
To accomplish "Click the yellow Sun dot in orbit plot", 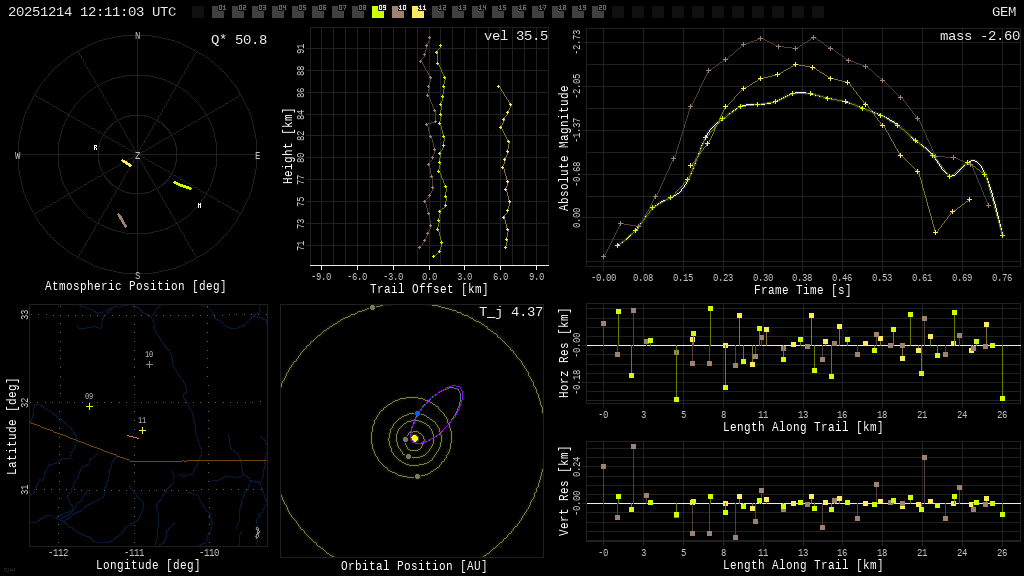I will [414, 438].
